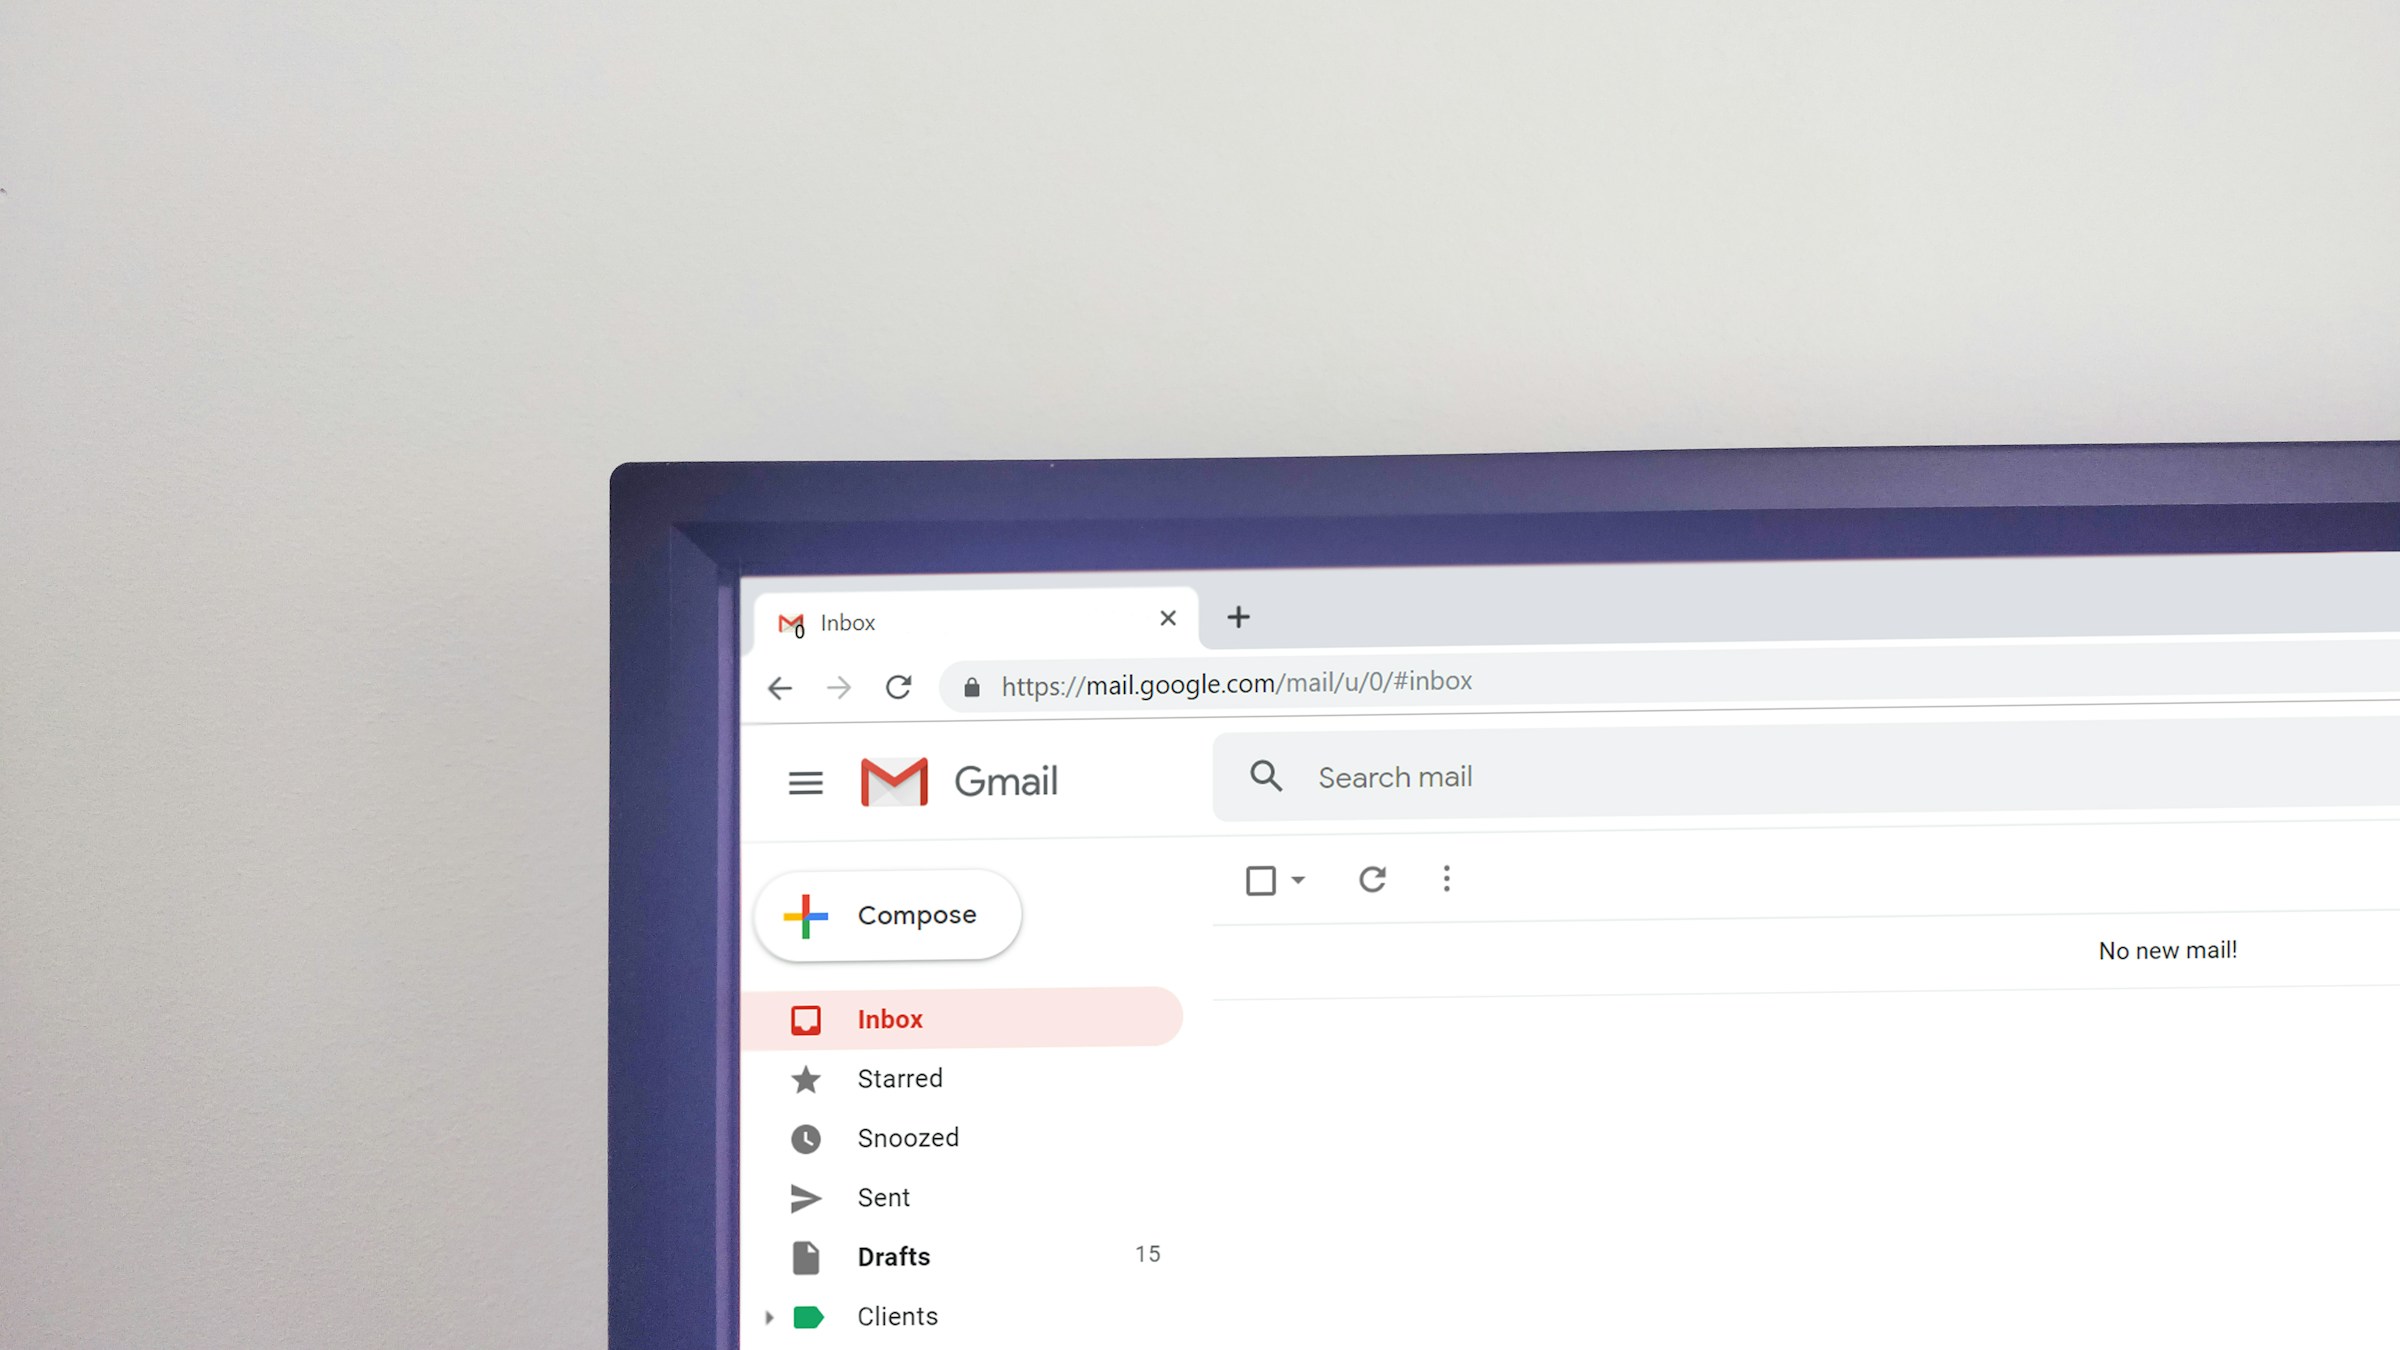Select the Starred folder
This screenshot has height=1350, width=2400.
[x=895, y=1078]
